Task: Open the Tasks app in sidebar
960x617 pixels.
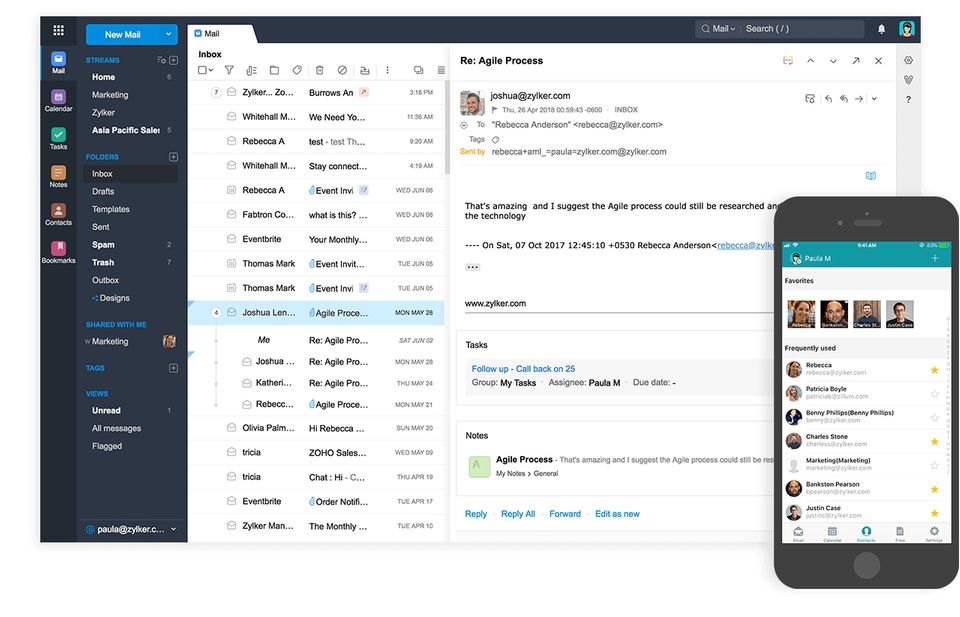Action: click(58, 139)
